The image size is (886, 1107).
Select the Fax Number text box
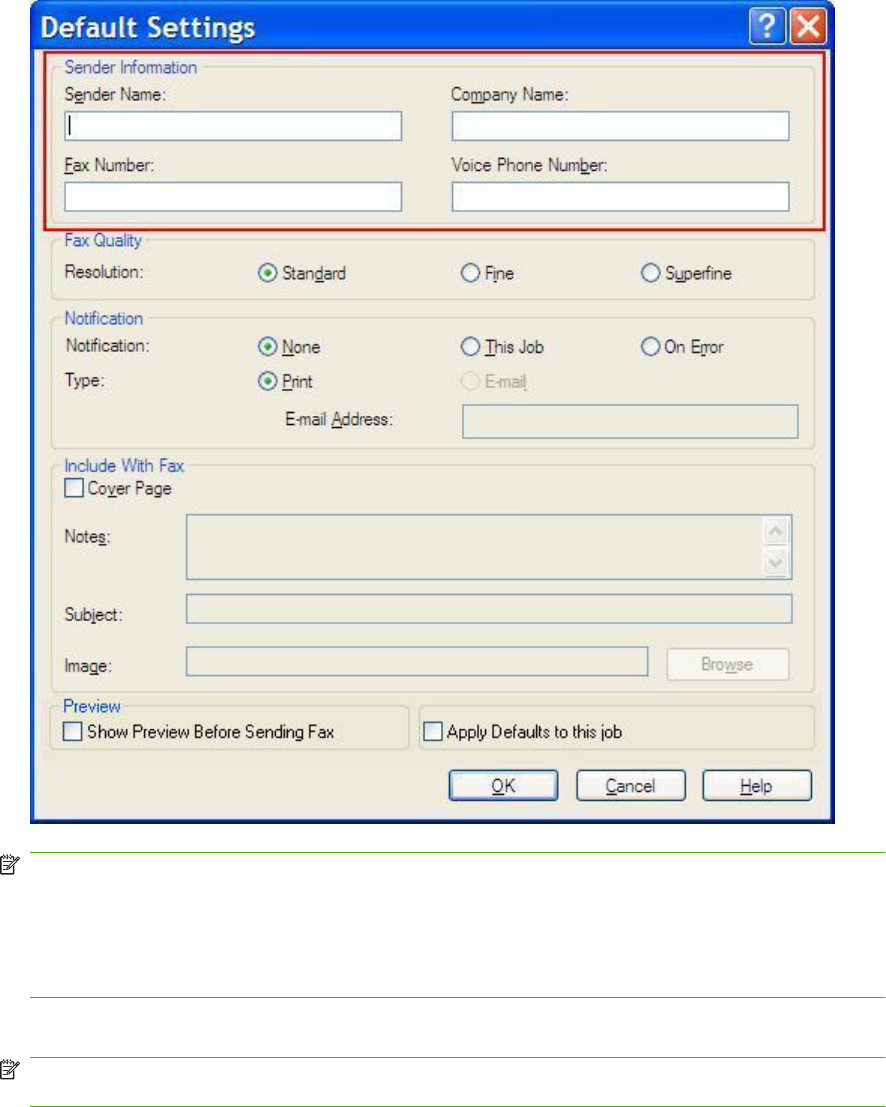click(233, 196)
